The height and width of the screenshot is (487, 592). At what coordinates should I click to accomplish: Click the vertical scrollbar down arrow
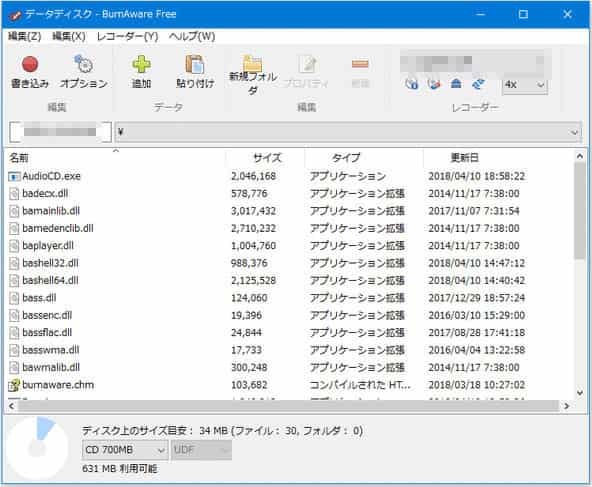click(580, 393)
